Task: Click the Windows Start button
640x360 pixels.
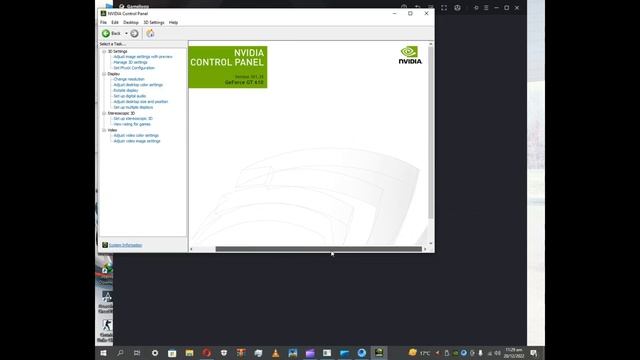Action: click(x=103, y=353)
